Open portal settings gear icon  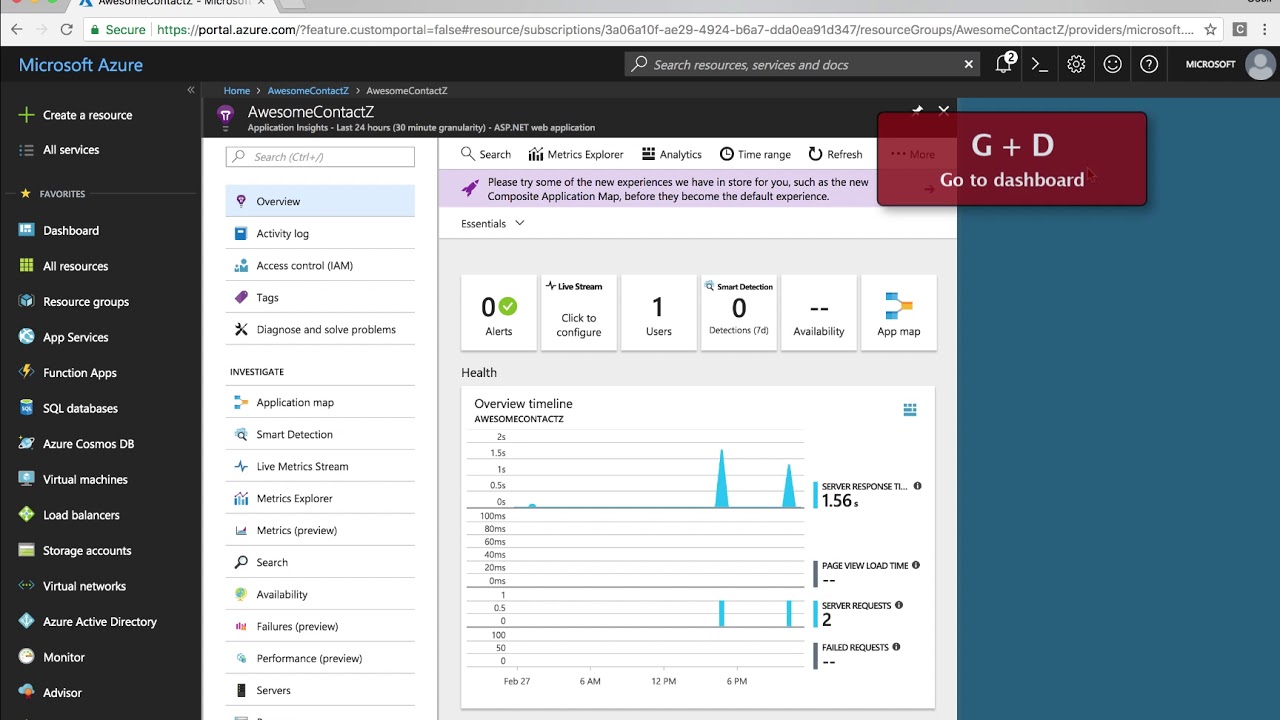1076,64
